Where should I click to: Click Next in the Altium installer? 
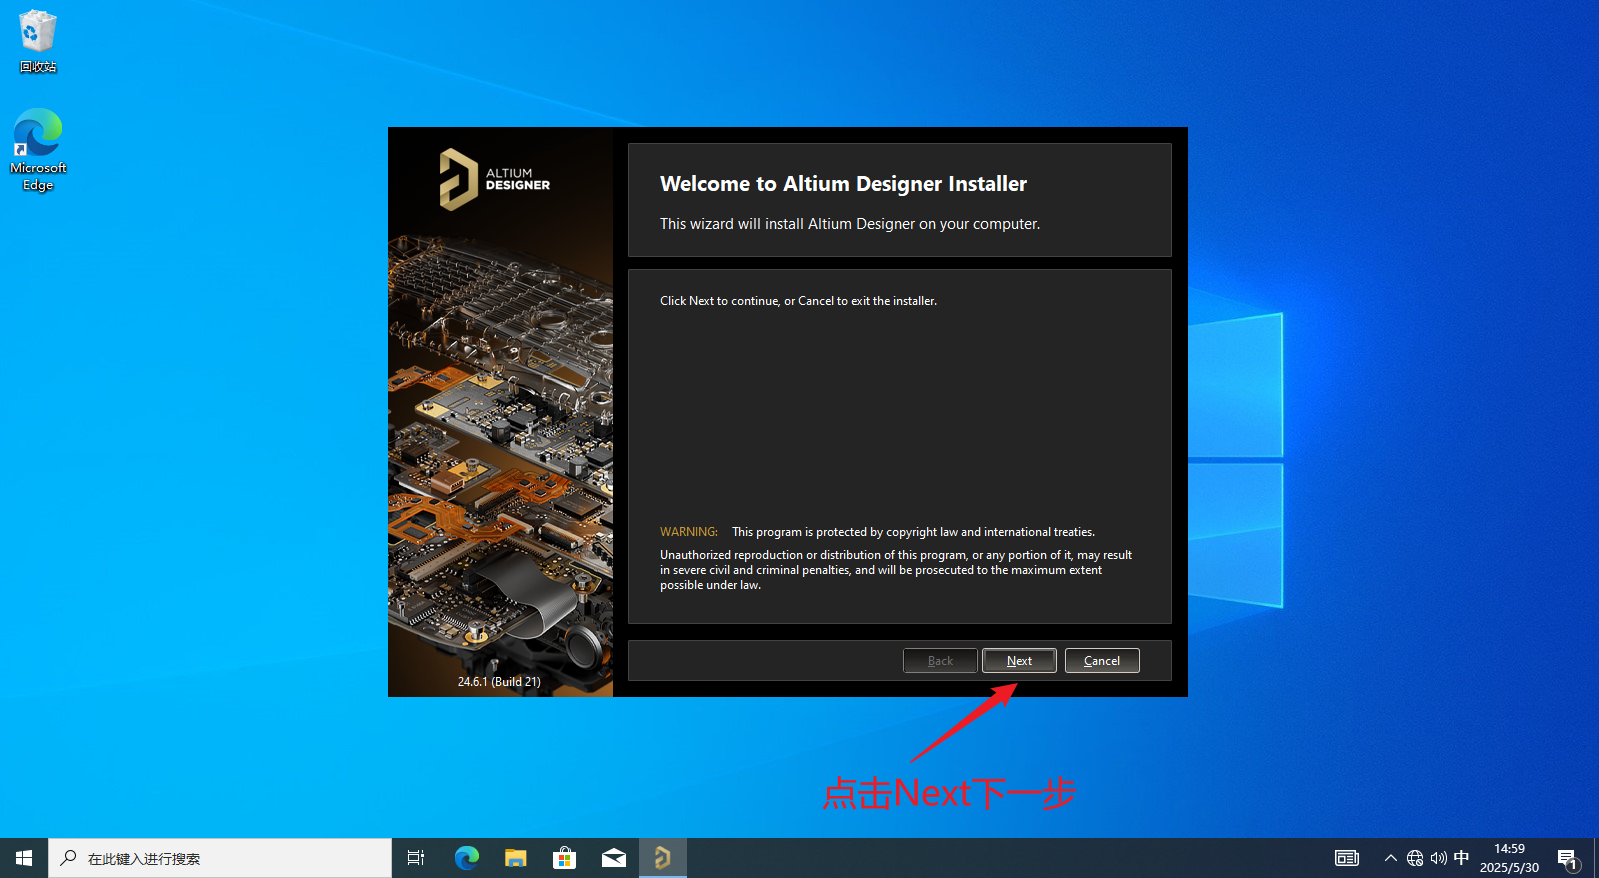[1019, 661]
